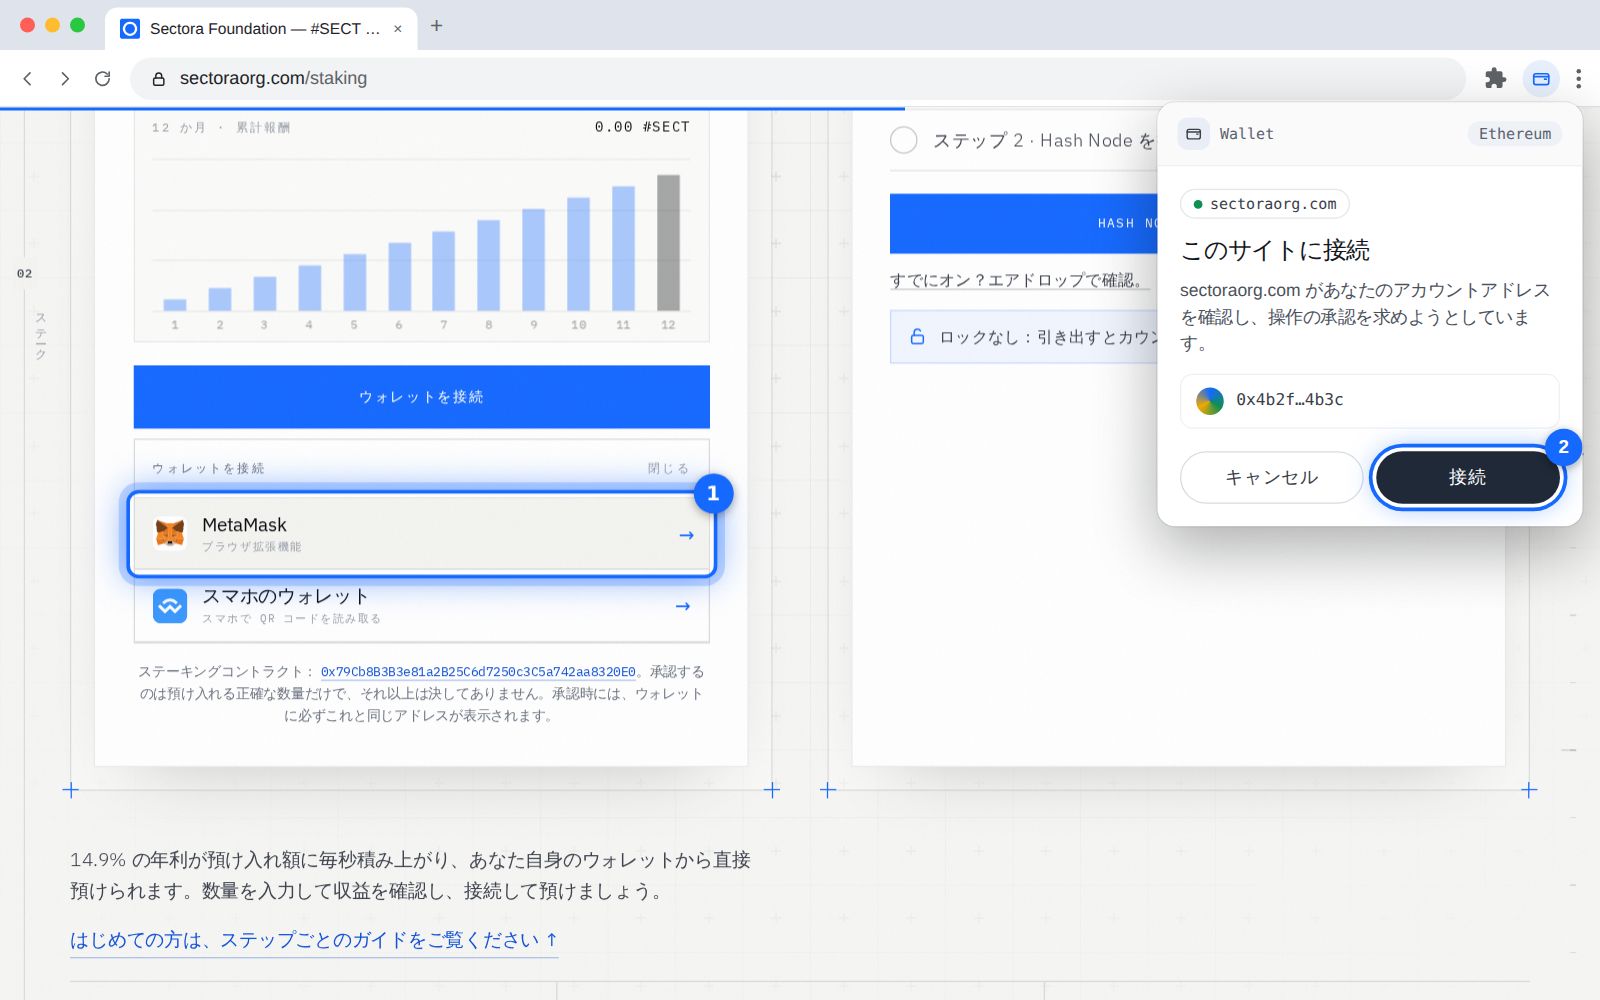Click the MetaMask fox icon
The height and width of the screenshot is (1000, 1600).
coord(170,534)
